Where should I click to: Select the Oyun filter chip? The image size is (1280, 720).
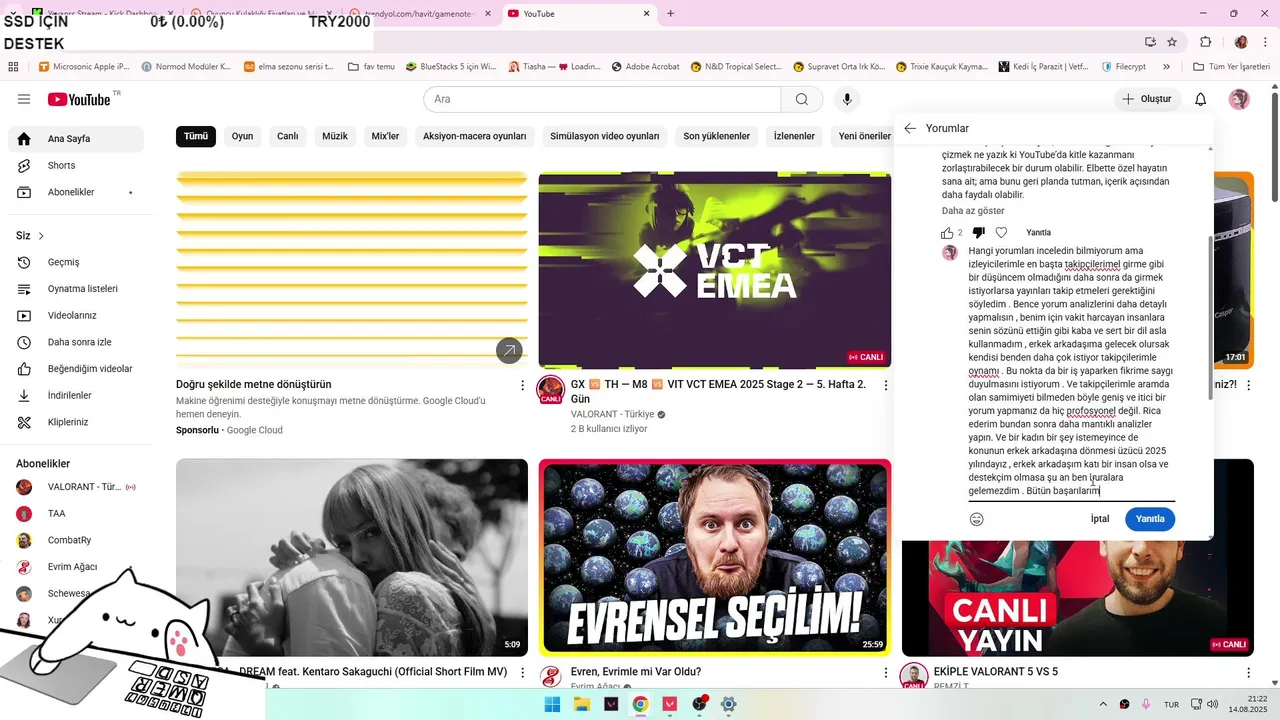pyautogui.click(x=242, y=136)
